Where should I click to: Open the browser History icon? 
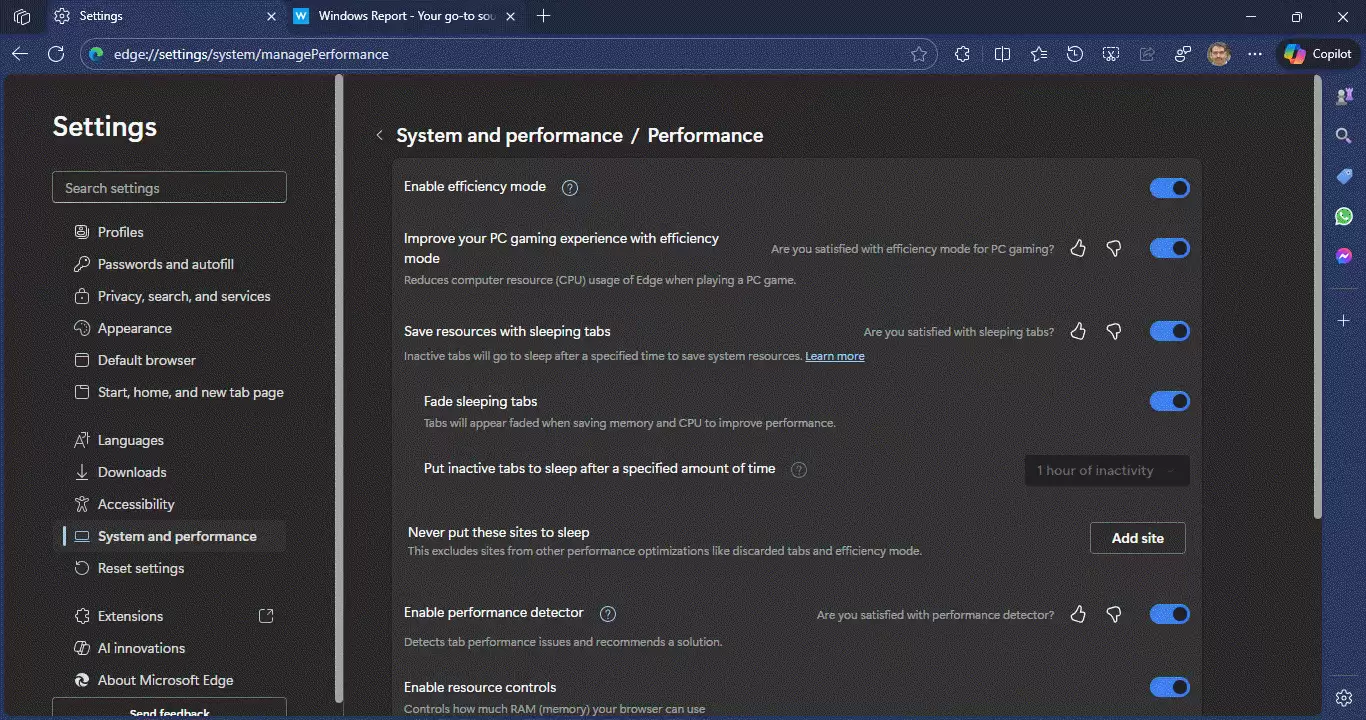1075,54
